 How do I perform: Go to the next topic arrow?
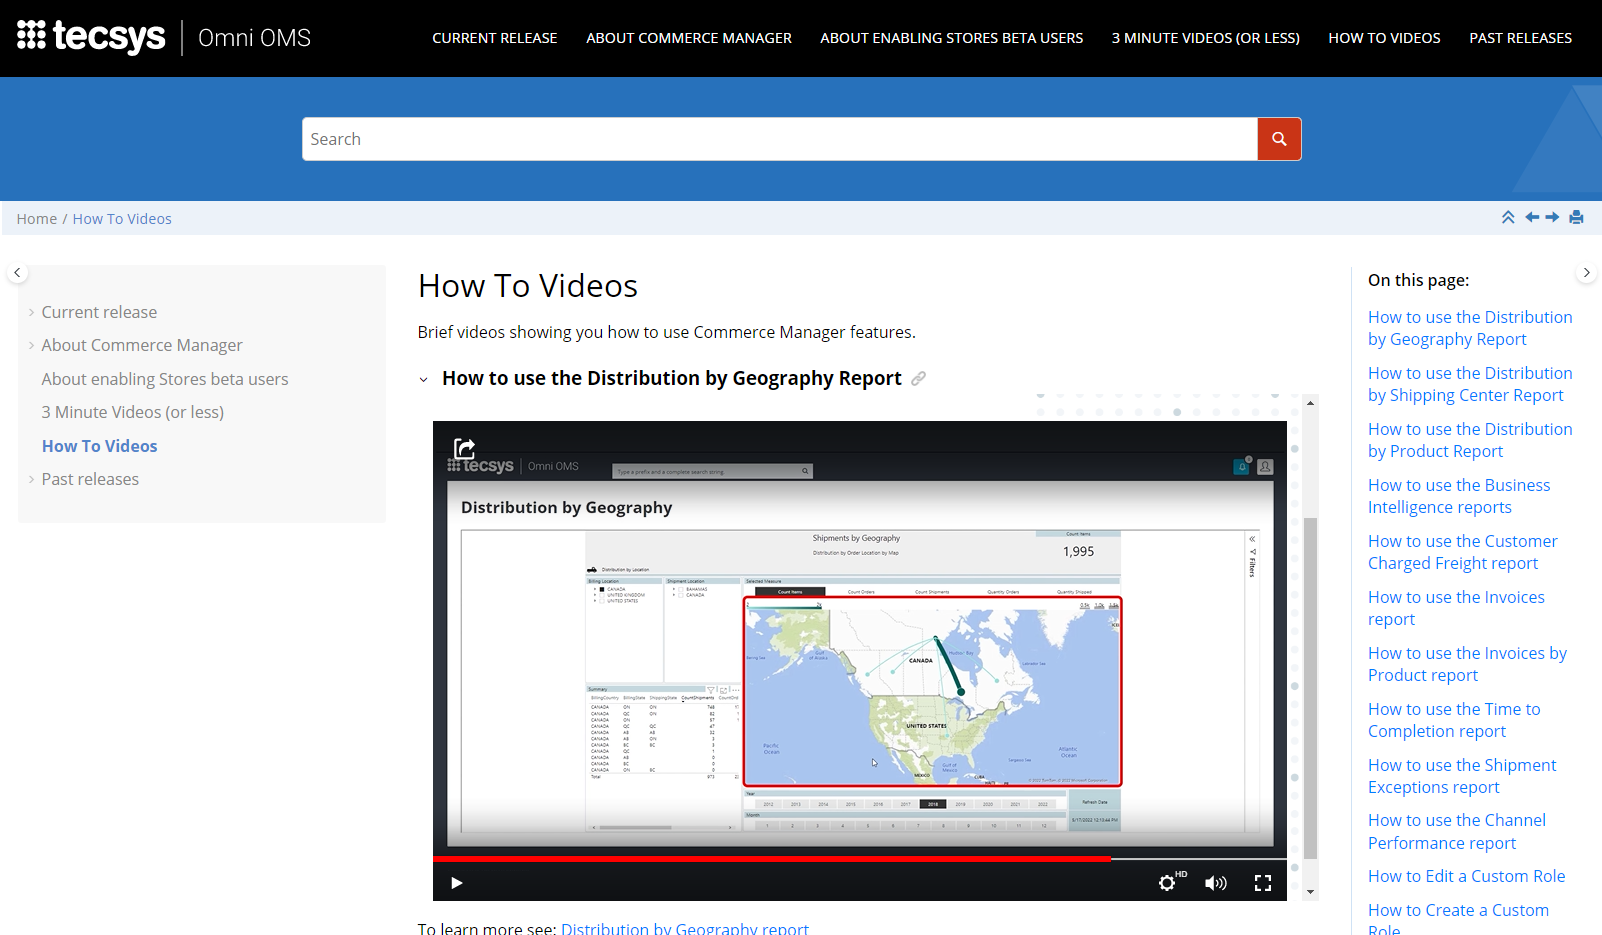pyautogui.click(x=1552, y=218)
